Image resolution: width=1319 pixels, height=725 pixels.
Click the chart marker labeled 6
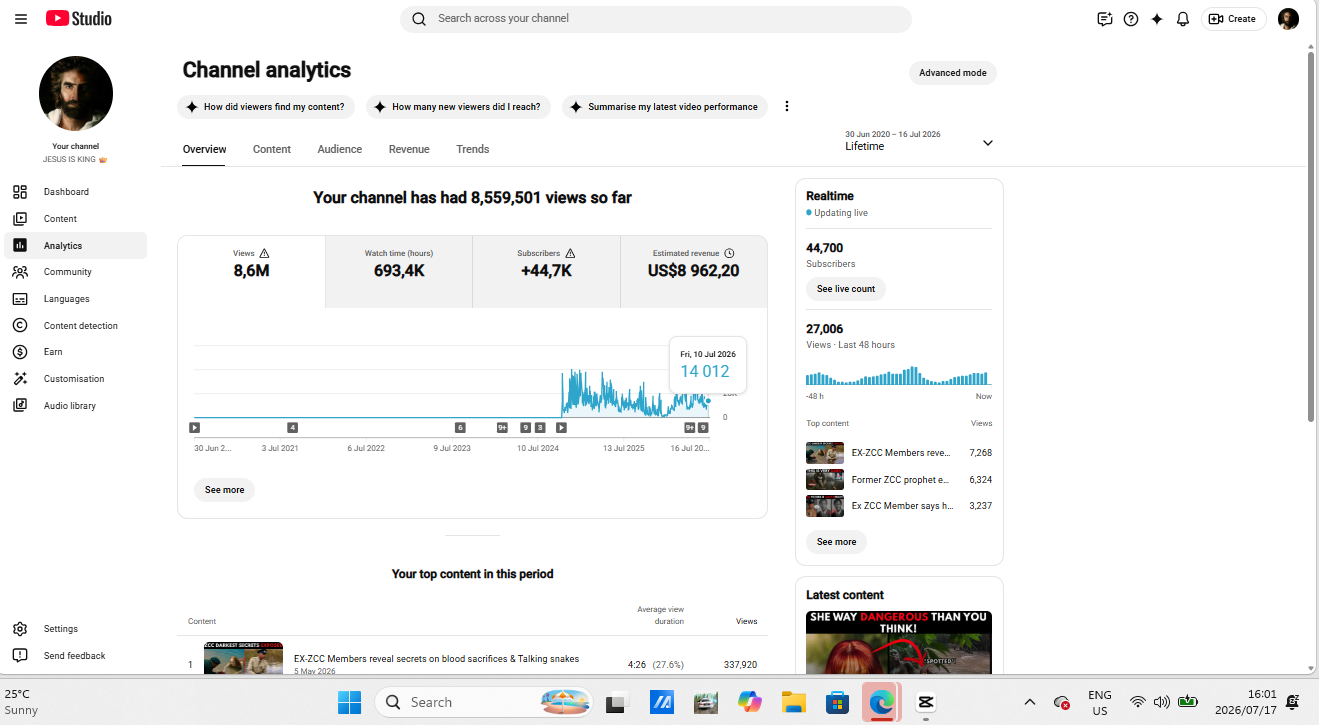(x=460, y=428)
